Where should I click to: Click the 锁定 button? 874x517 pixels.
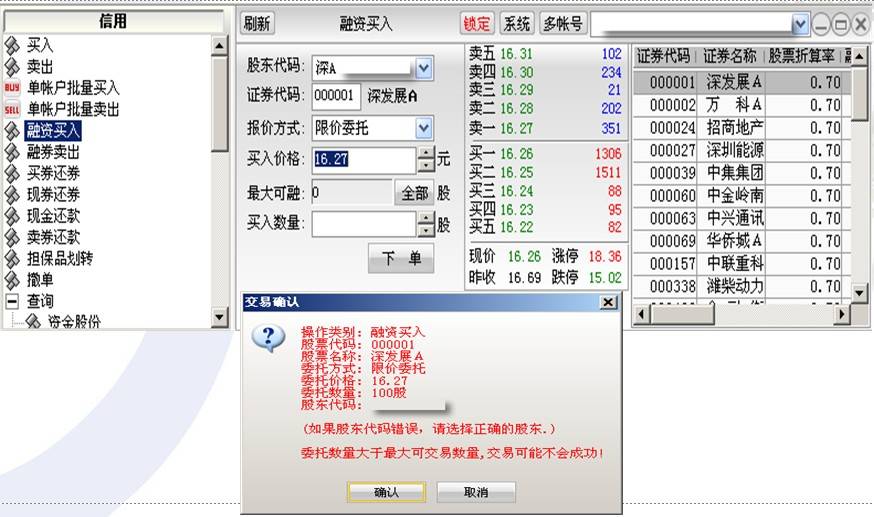click(x=477, y=24)
